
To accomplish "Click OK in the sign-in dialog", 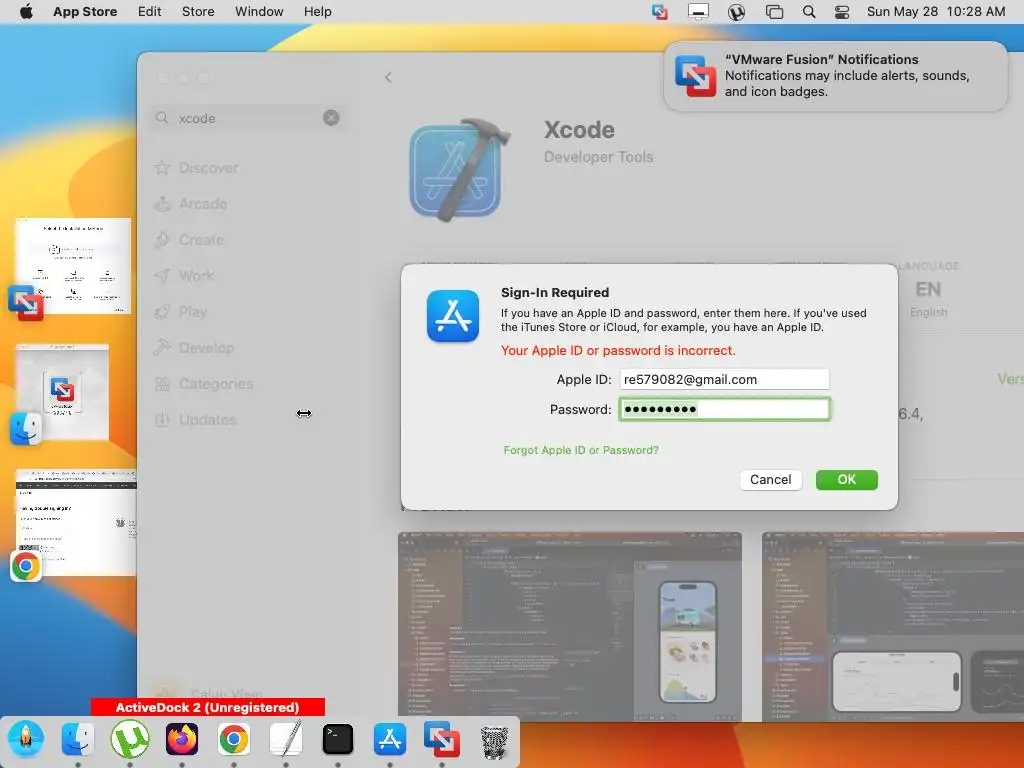I will 846,479.
